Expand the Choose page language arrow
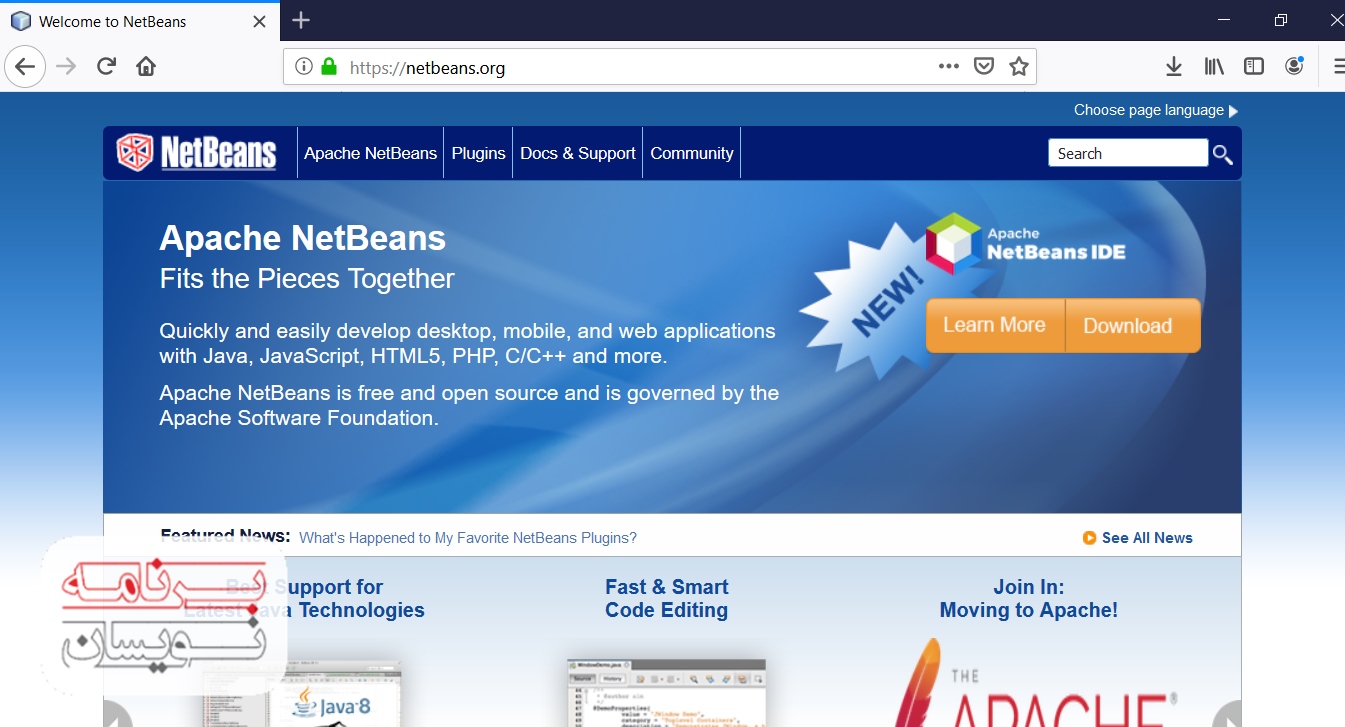The image size is (1345, 727). tap(1233, 111)
